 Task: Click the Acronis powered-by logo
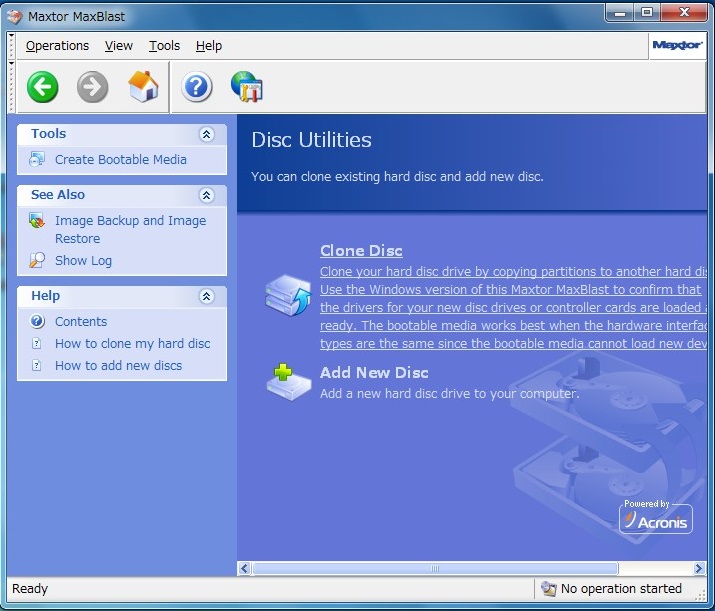click(x=656, y=516)
